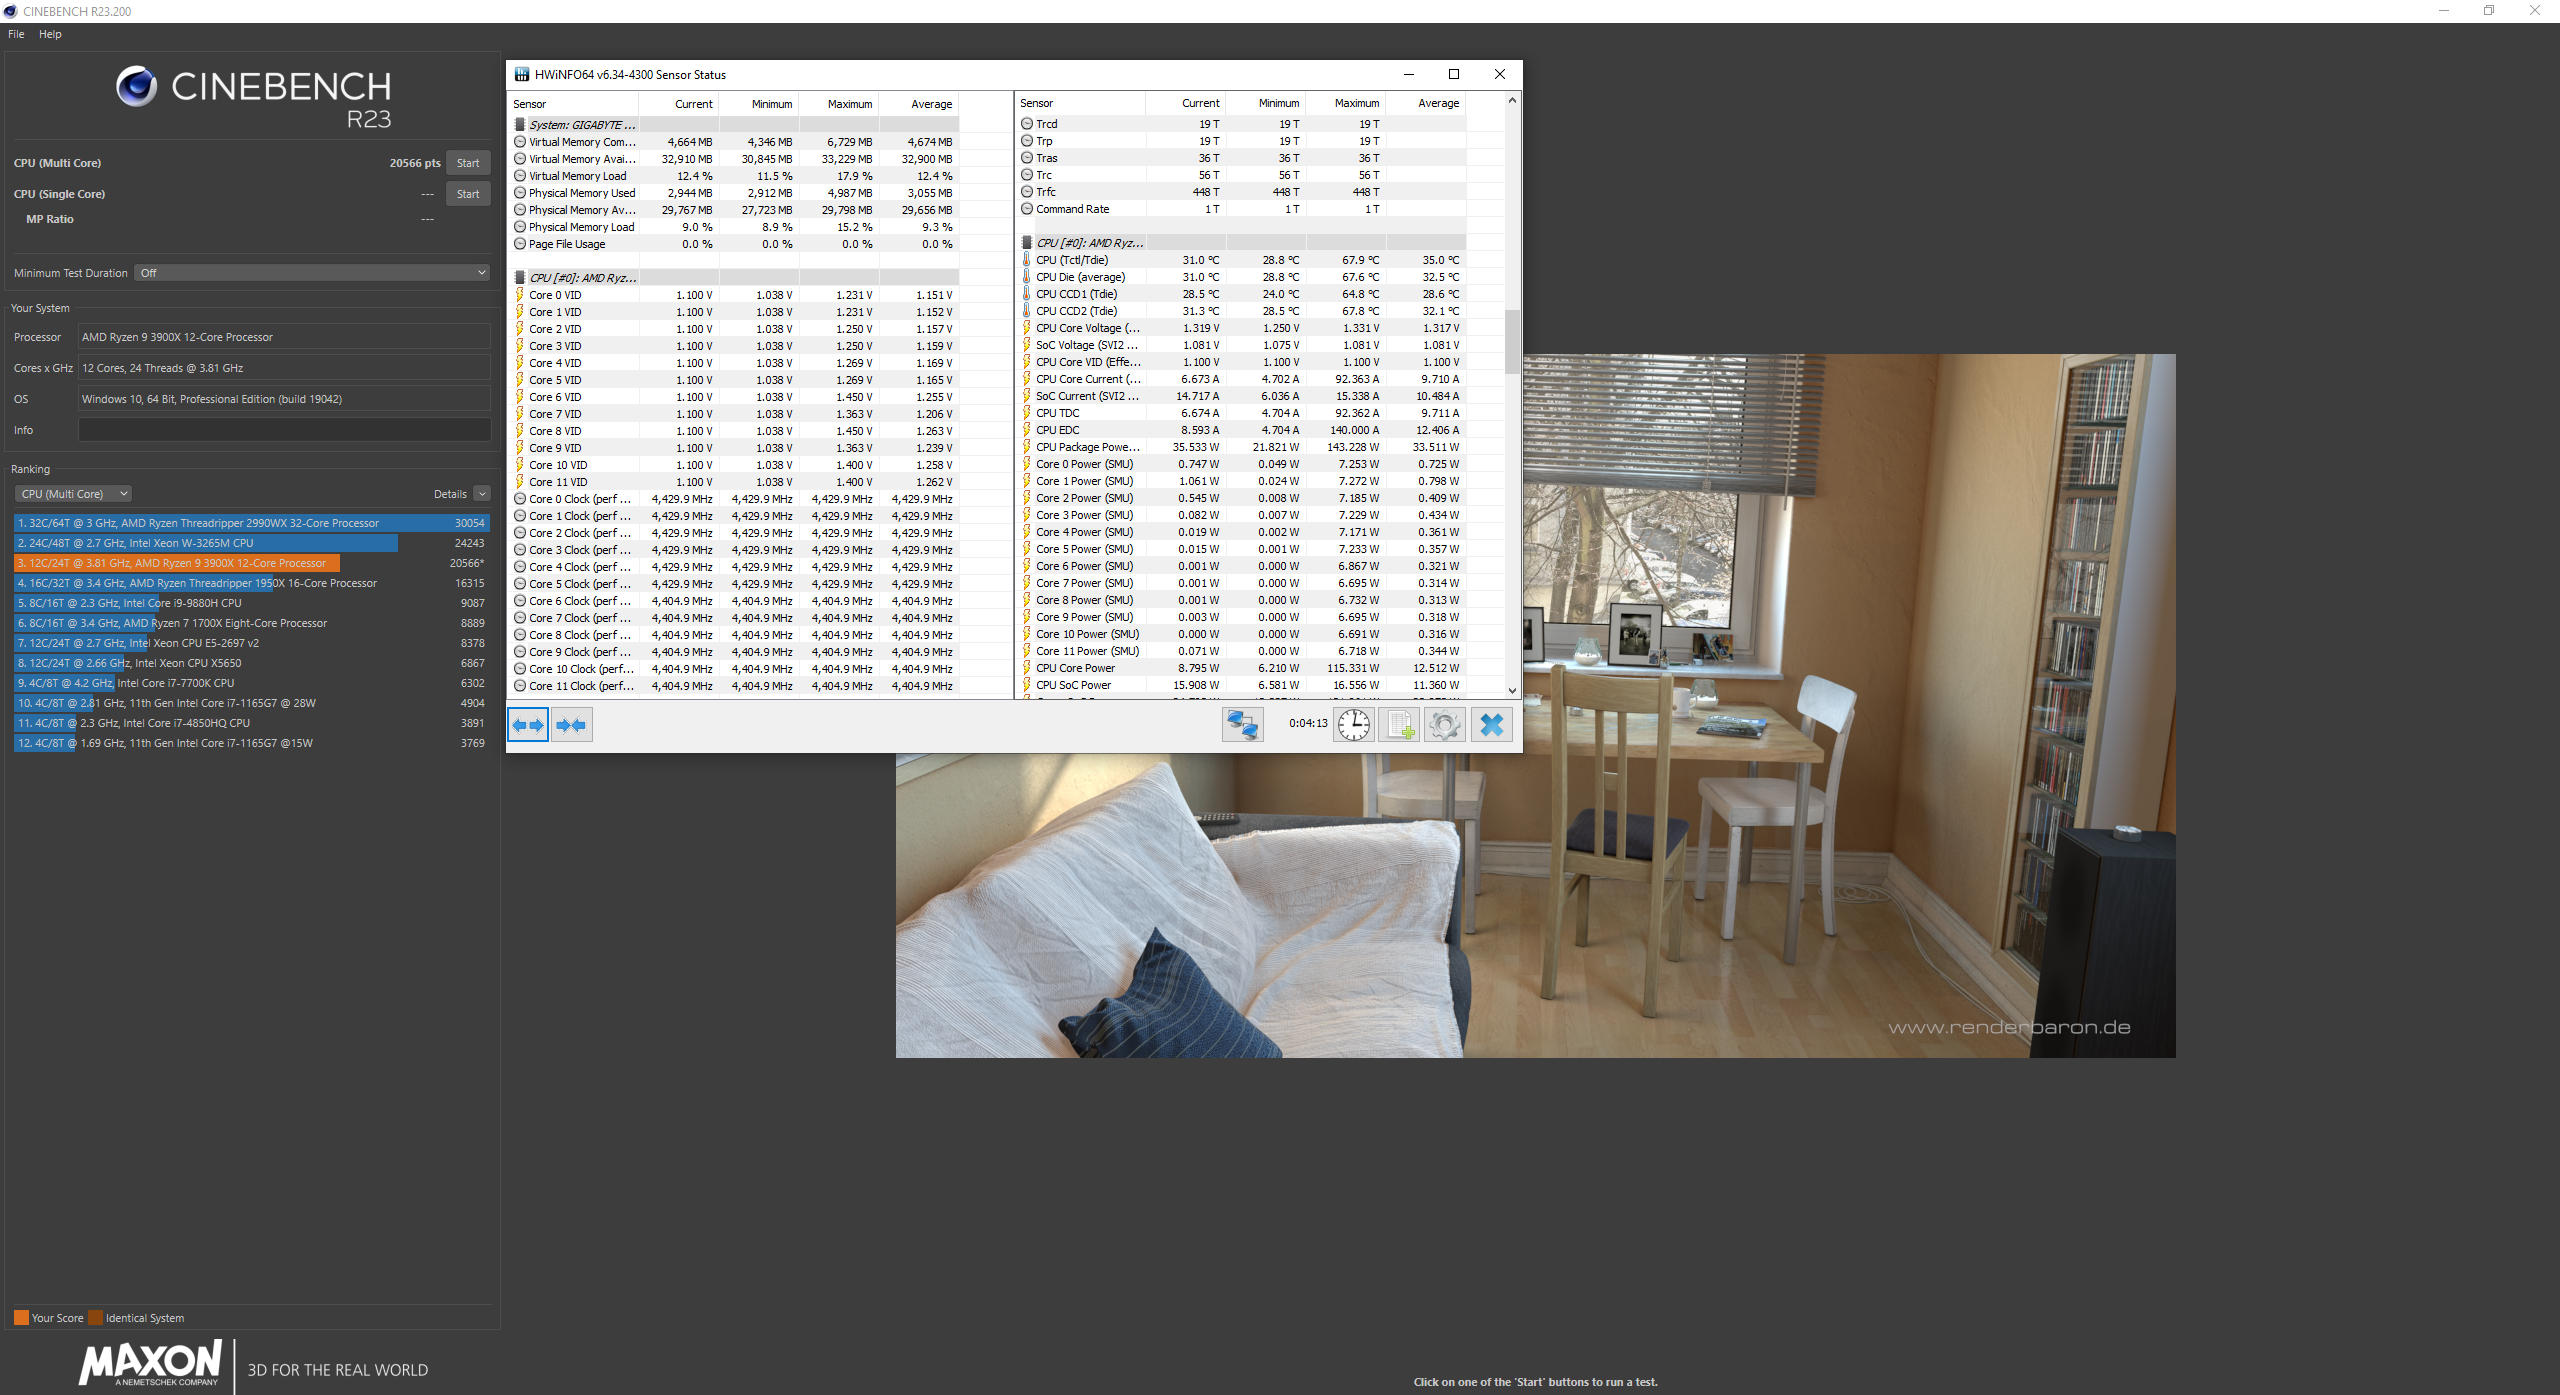
Task: Open HWiNFO sensor settings gear icon
Action: (1444, 725)
